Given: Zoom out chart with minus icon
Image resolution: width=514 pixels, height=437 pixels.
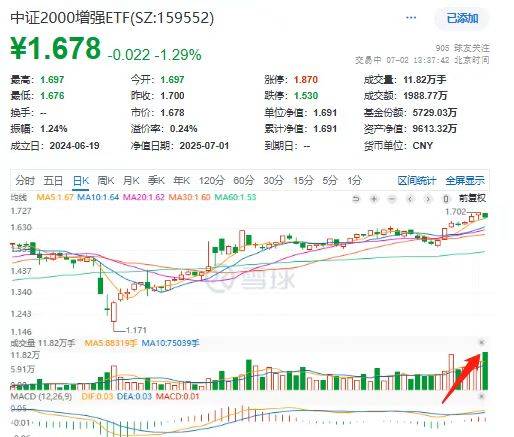Looking at the screenshot, I should point(392,199).
